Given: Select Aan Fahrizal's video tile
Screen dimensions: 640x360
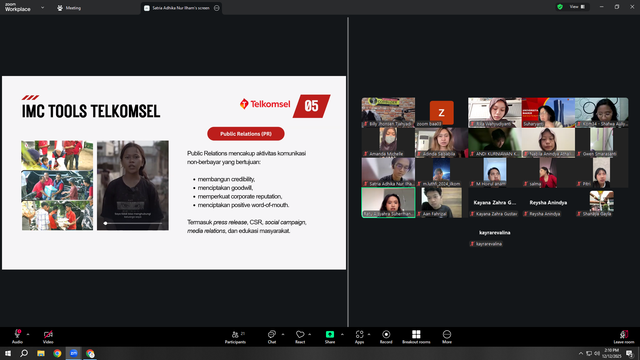Looking at the screenshot, I should click(442, 203).
